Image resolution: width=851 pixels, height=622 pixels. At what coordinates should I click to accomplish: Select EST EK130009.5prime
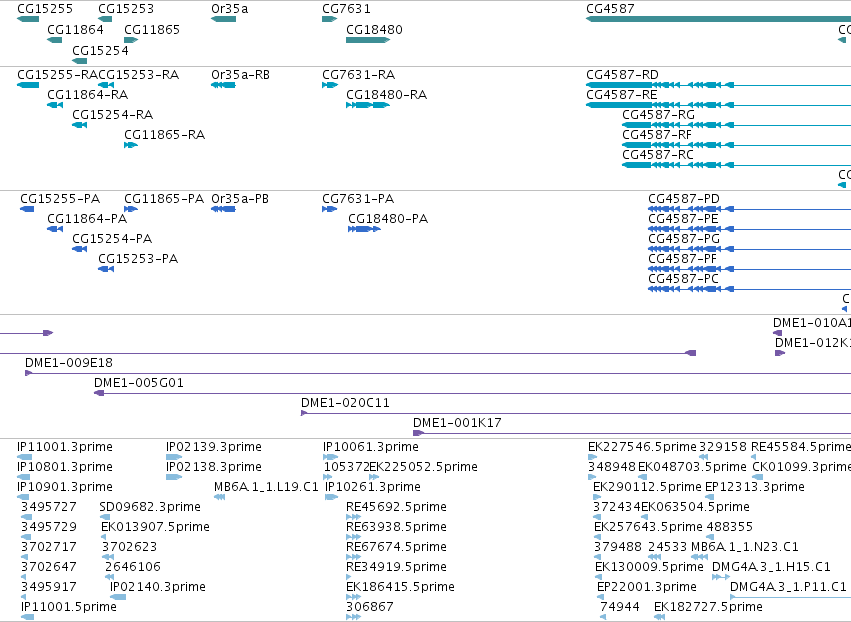click(x=599, y=577)
